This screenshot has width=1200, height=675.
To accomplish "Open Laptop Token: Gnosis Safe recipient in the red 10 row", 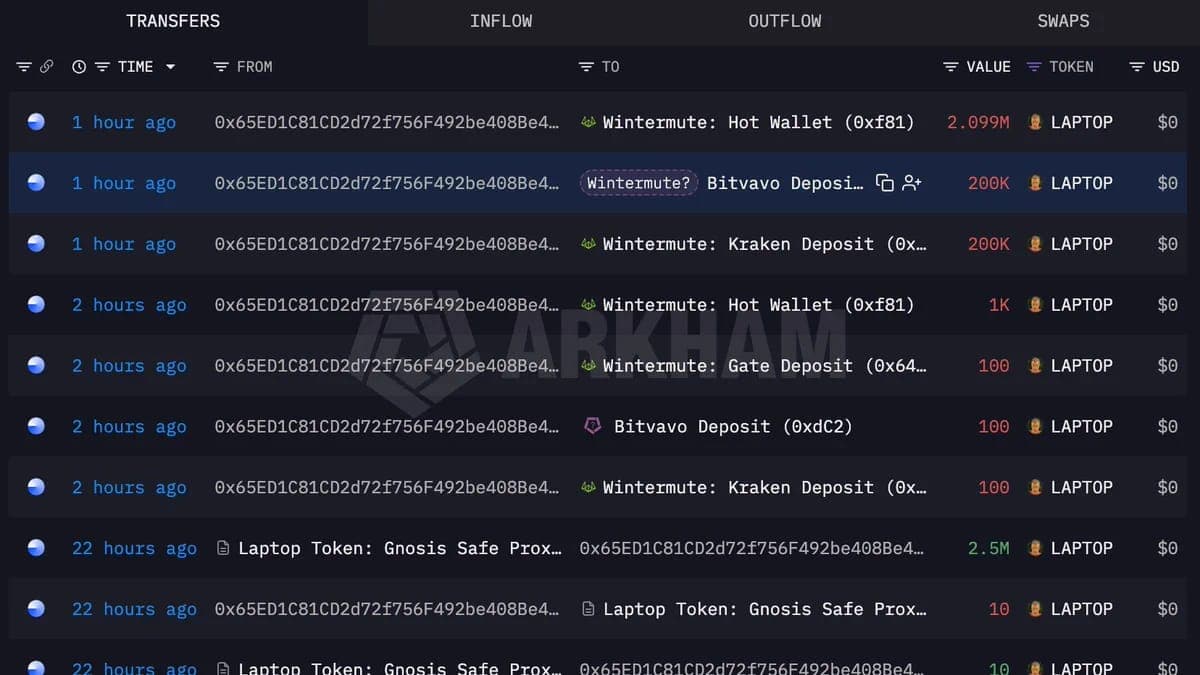I will coord(764,609).
